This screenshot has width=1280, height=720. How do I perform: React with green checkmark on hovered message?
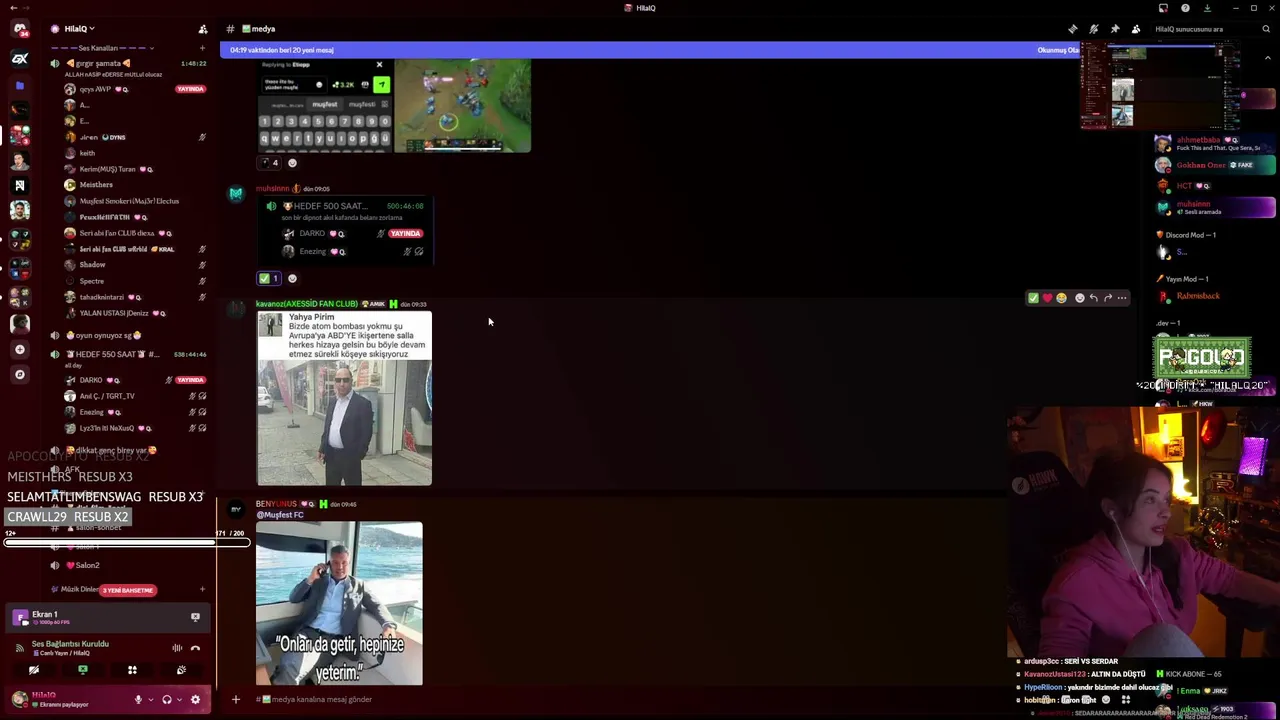[x=1033, y=298]
